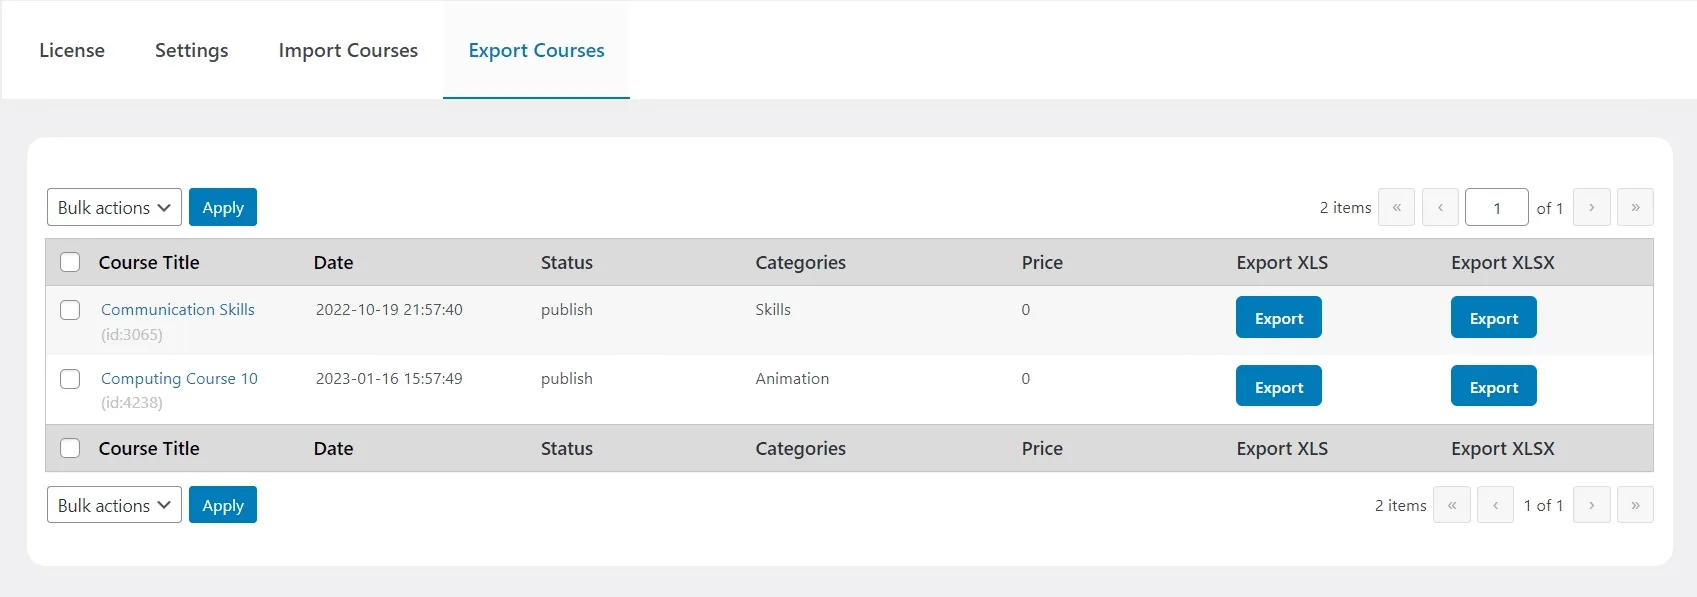This screenshot has width=1697, height=597.
Task: Select all courses via header checkbox
Action: click(x=70, y=262)
